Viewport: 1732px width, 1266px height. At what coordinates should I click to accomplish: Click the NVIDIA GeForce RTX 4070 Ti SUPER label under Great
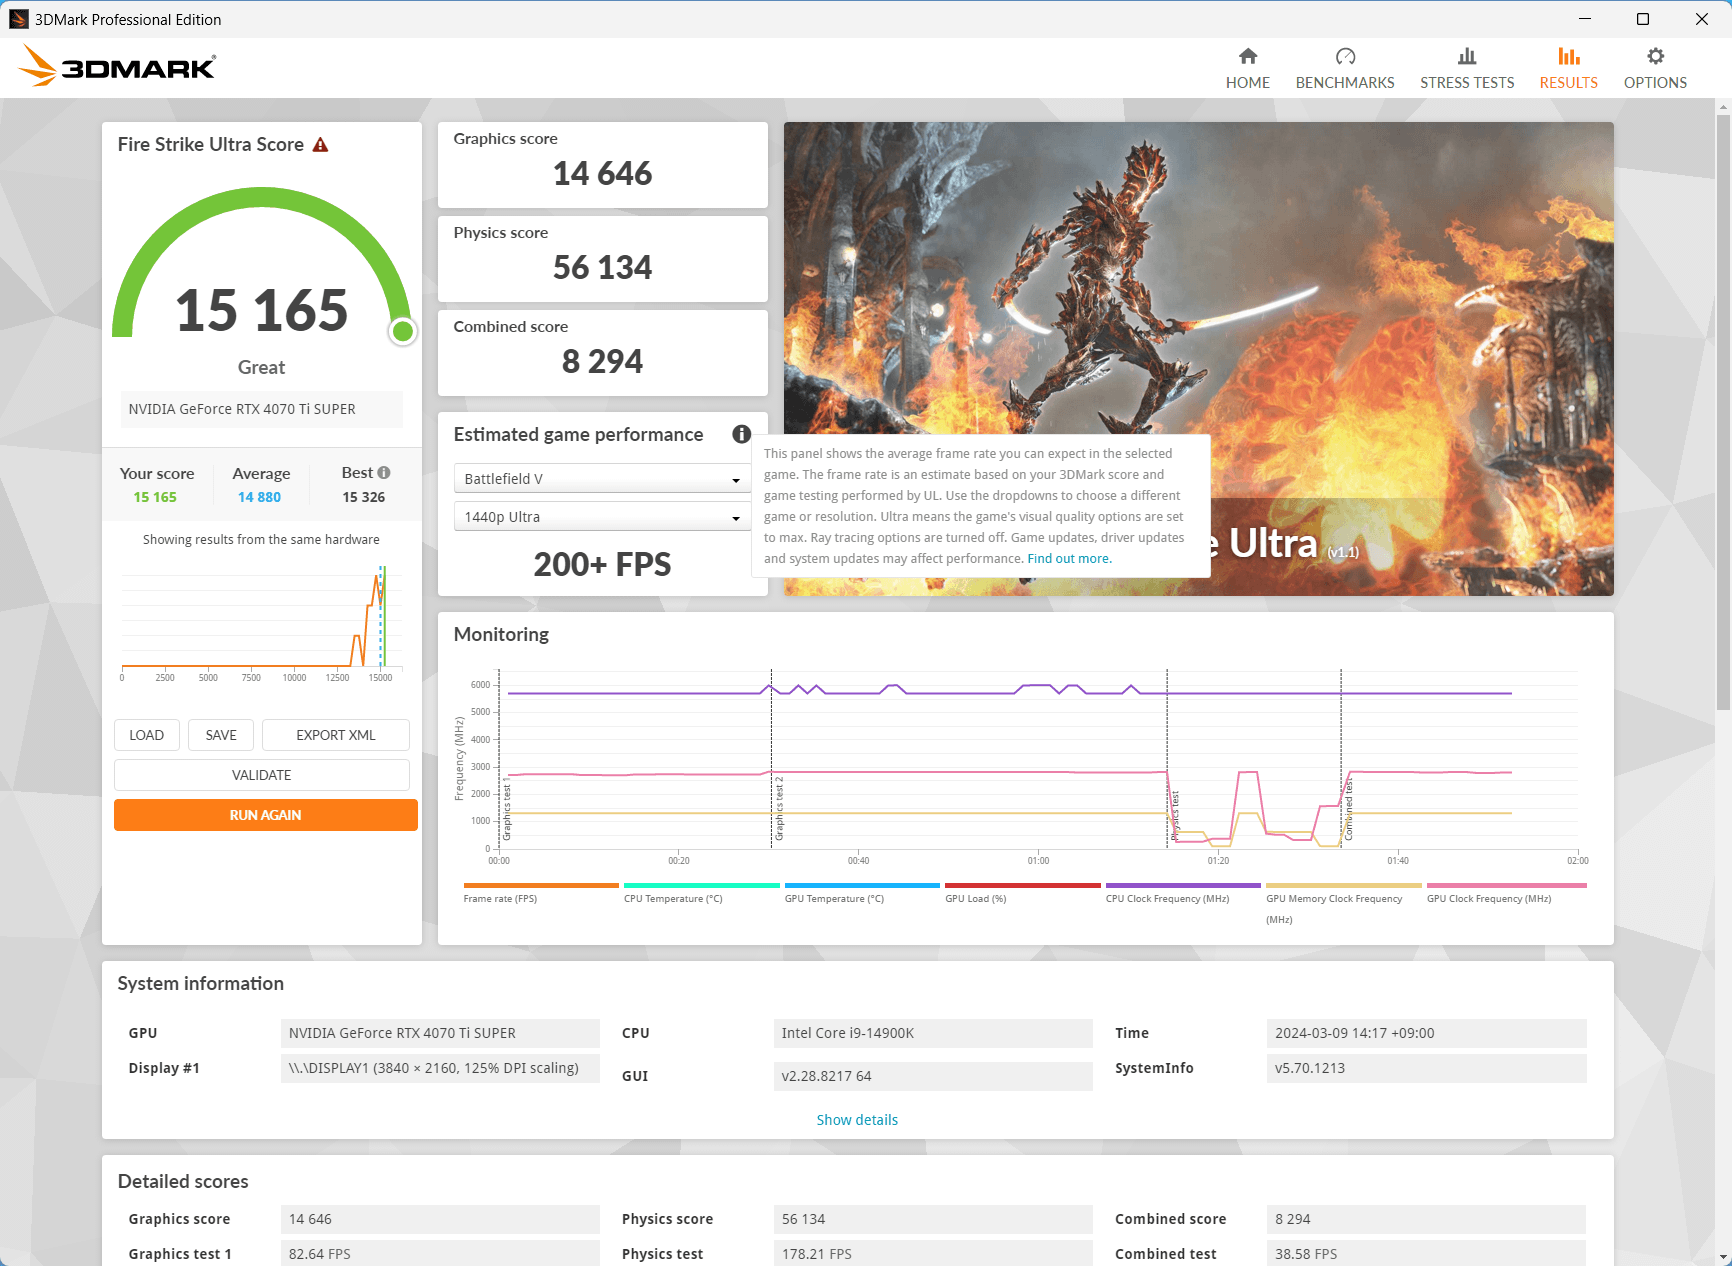click(262, 409)
